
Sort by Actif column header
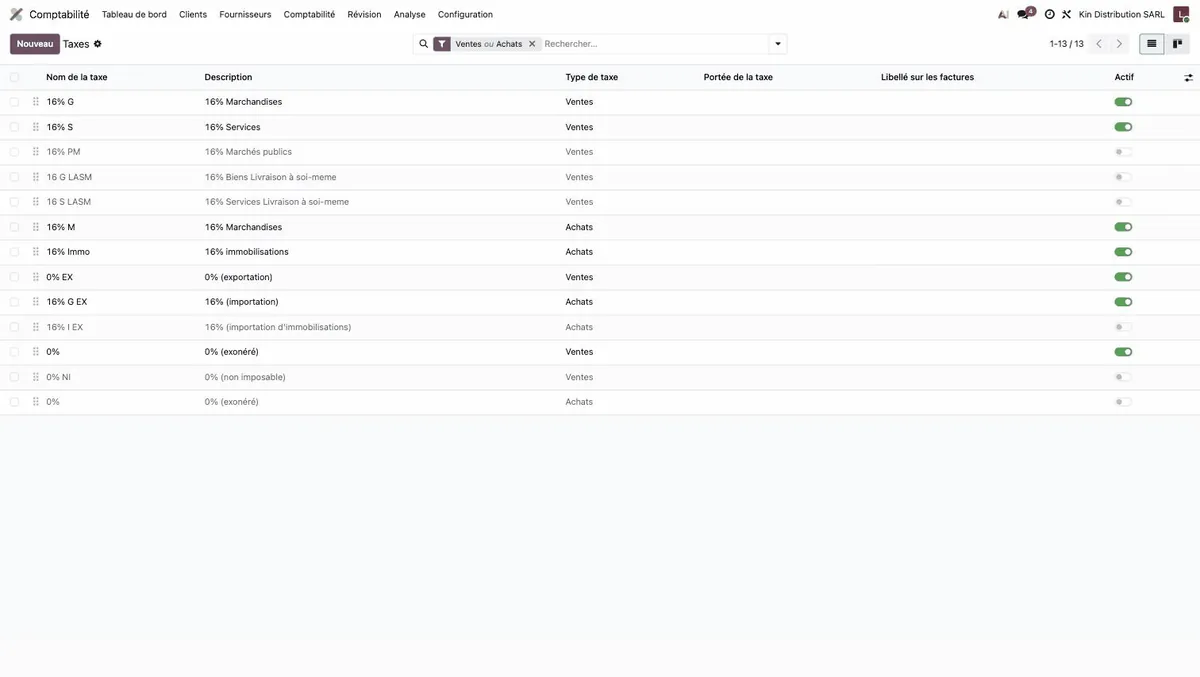tap(1124, 77)
